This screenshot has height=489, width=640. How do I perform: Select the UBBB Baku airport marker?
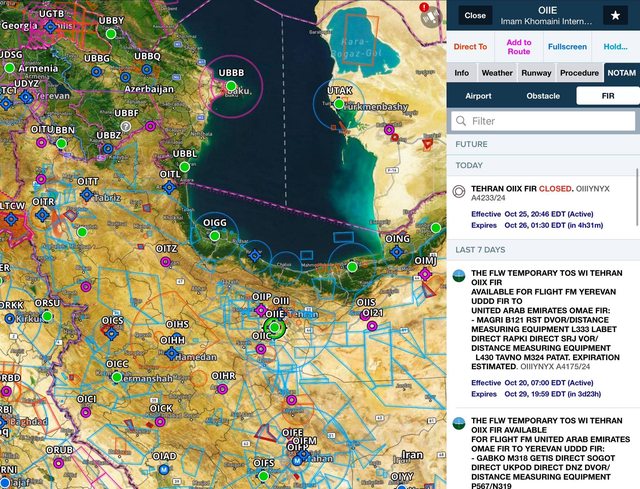point(231,88)
